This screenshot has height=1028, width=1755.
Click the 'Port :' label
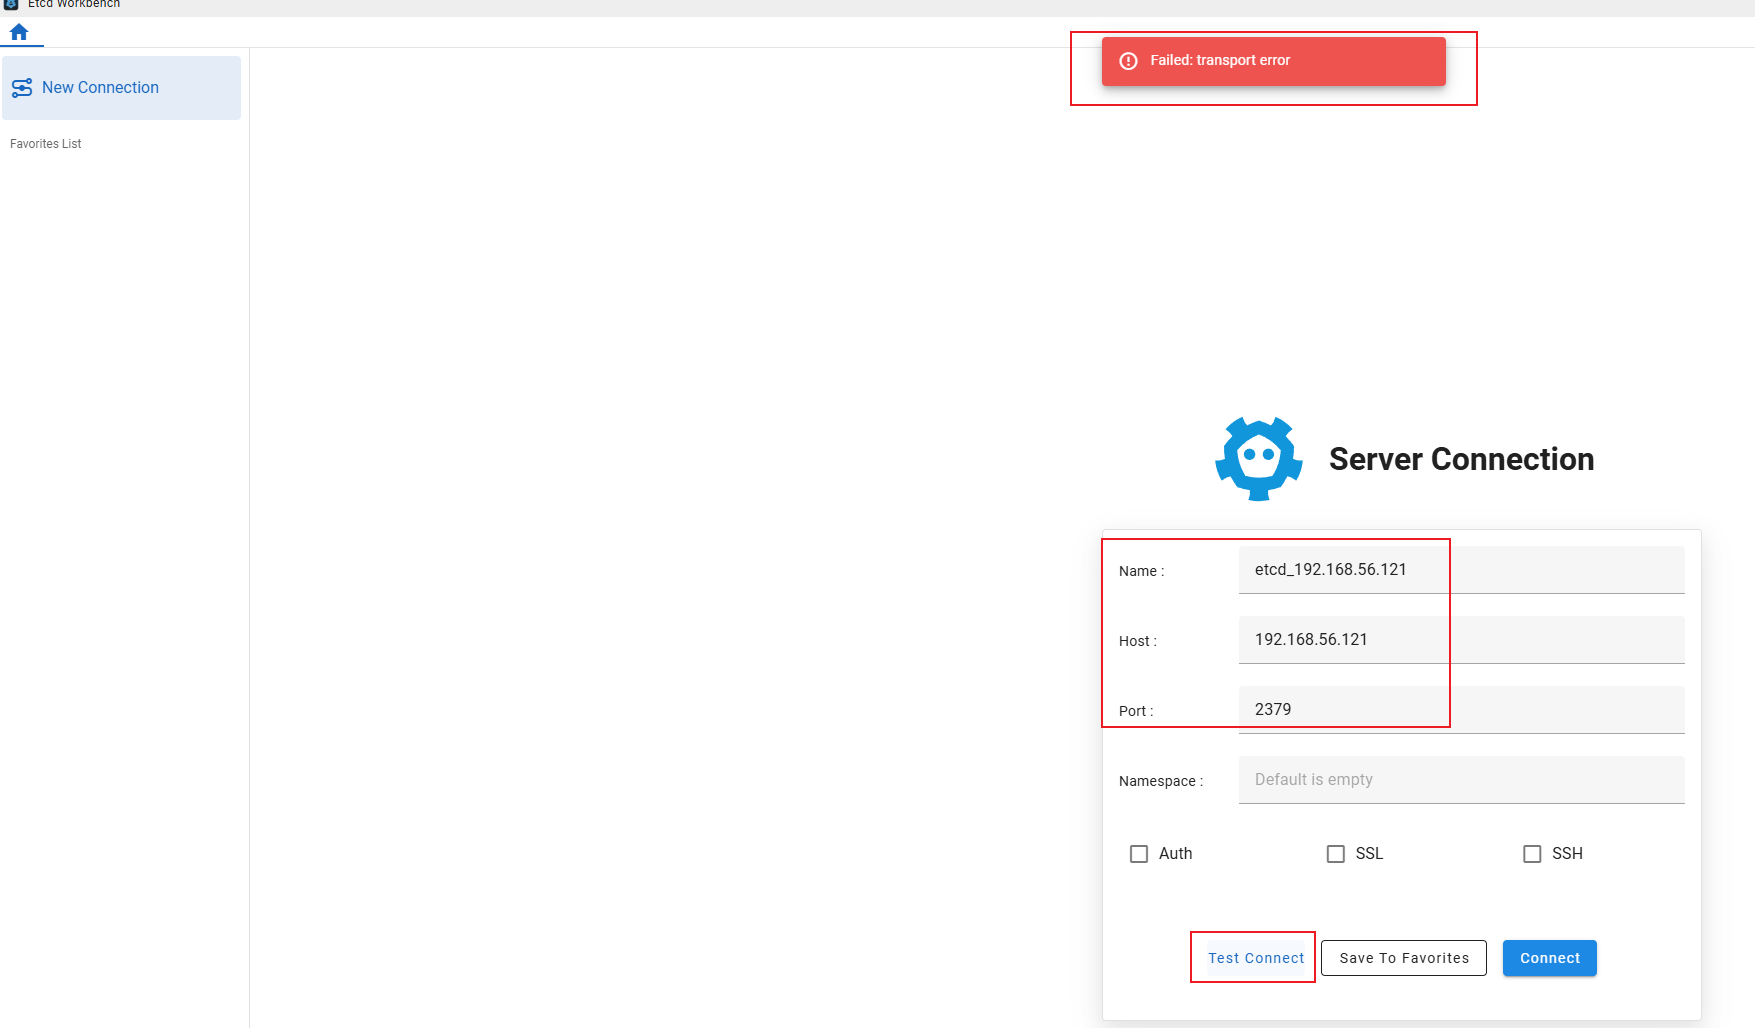pyautogui.click(x=1136, y=711)
